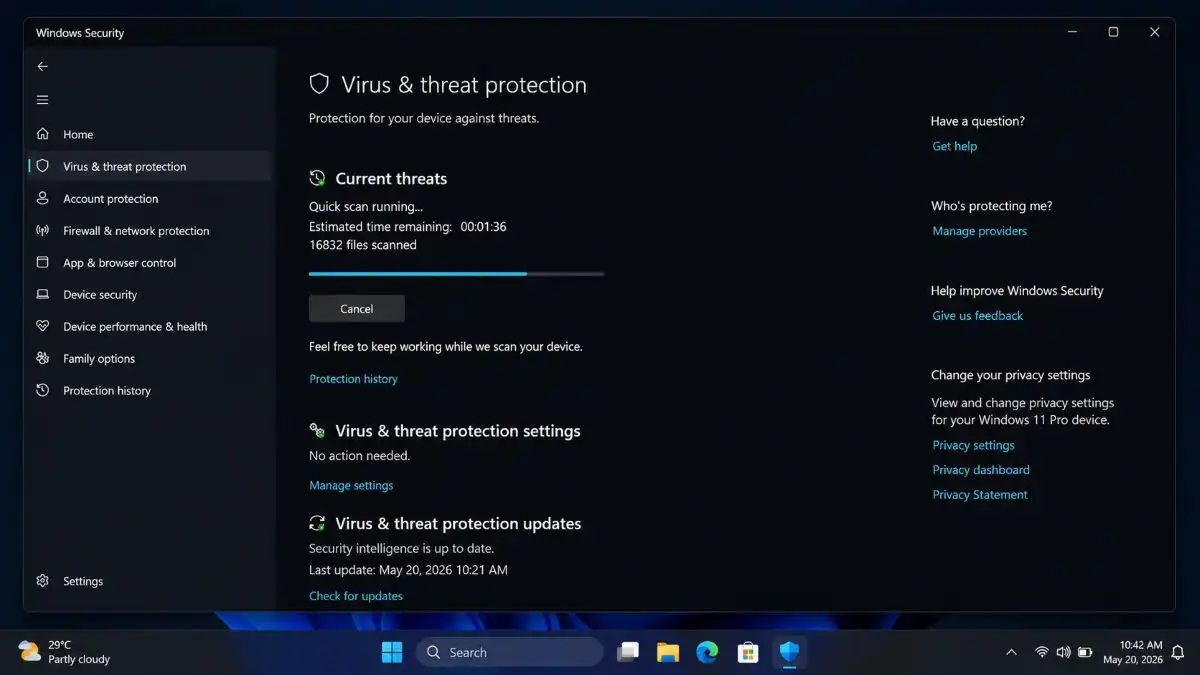The height and width of the screenshot is (675, 1200).
Task: Click the 'Virus & threat protection updates' heading
Action: pyautogui.click(x=458, y=523)
